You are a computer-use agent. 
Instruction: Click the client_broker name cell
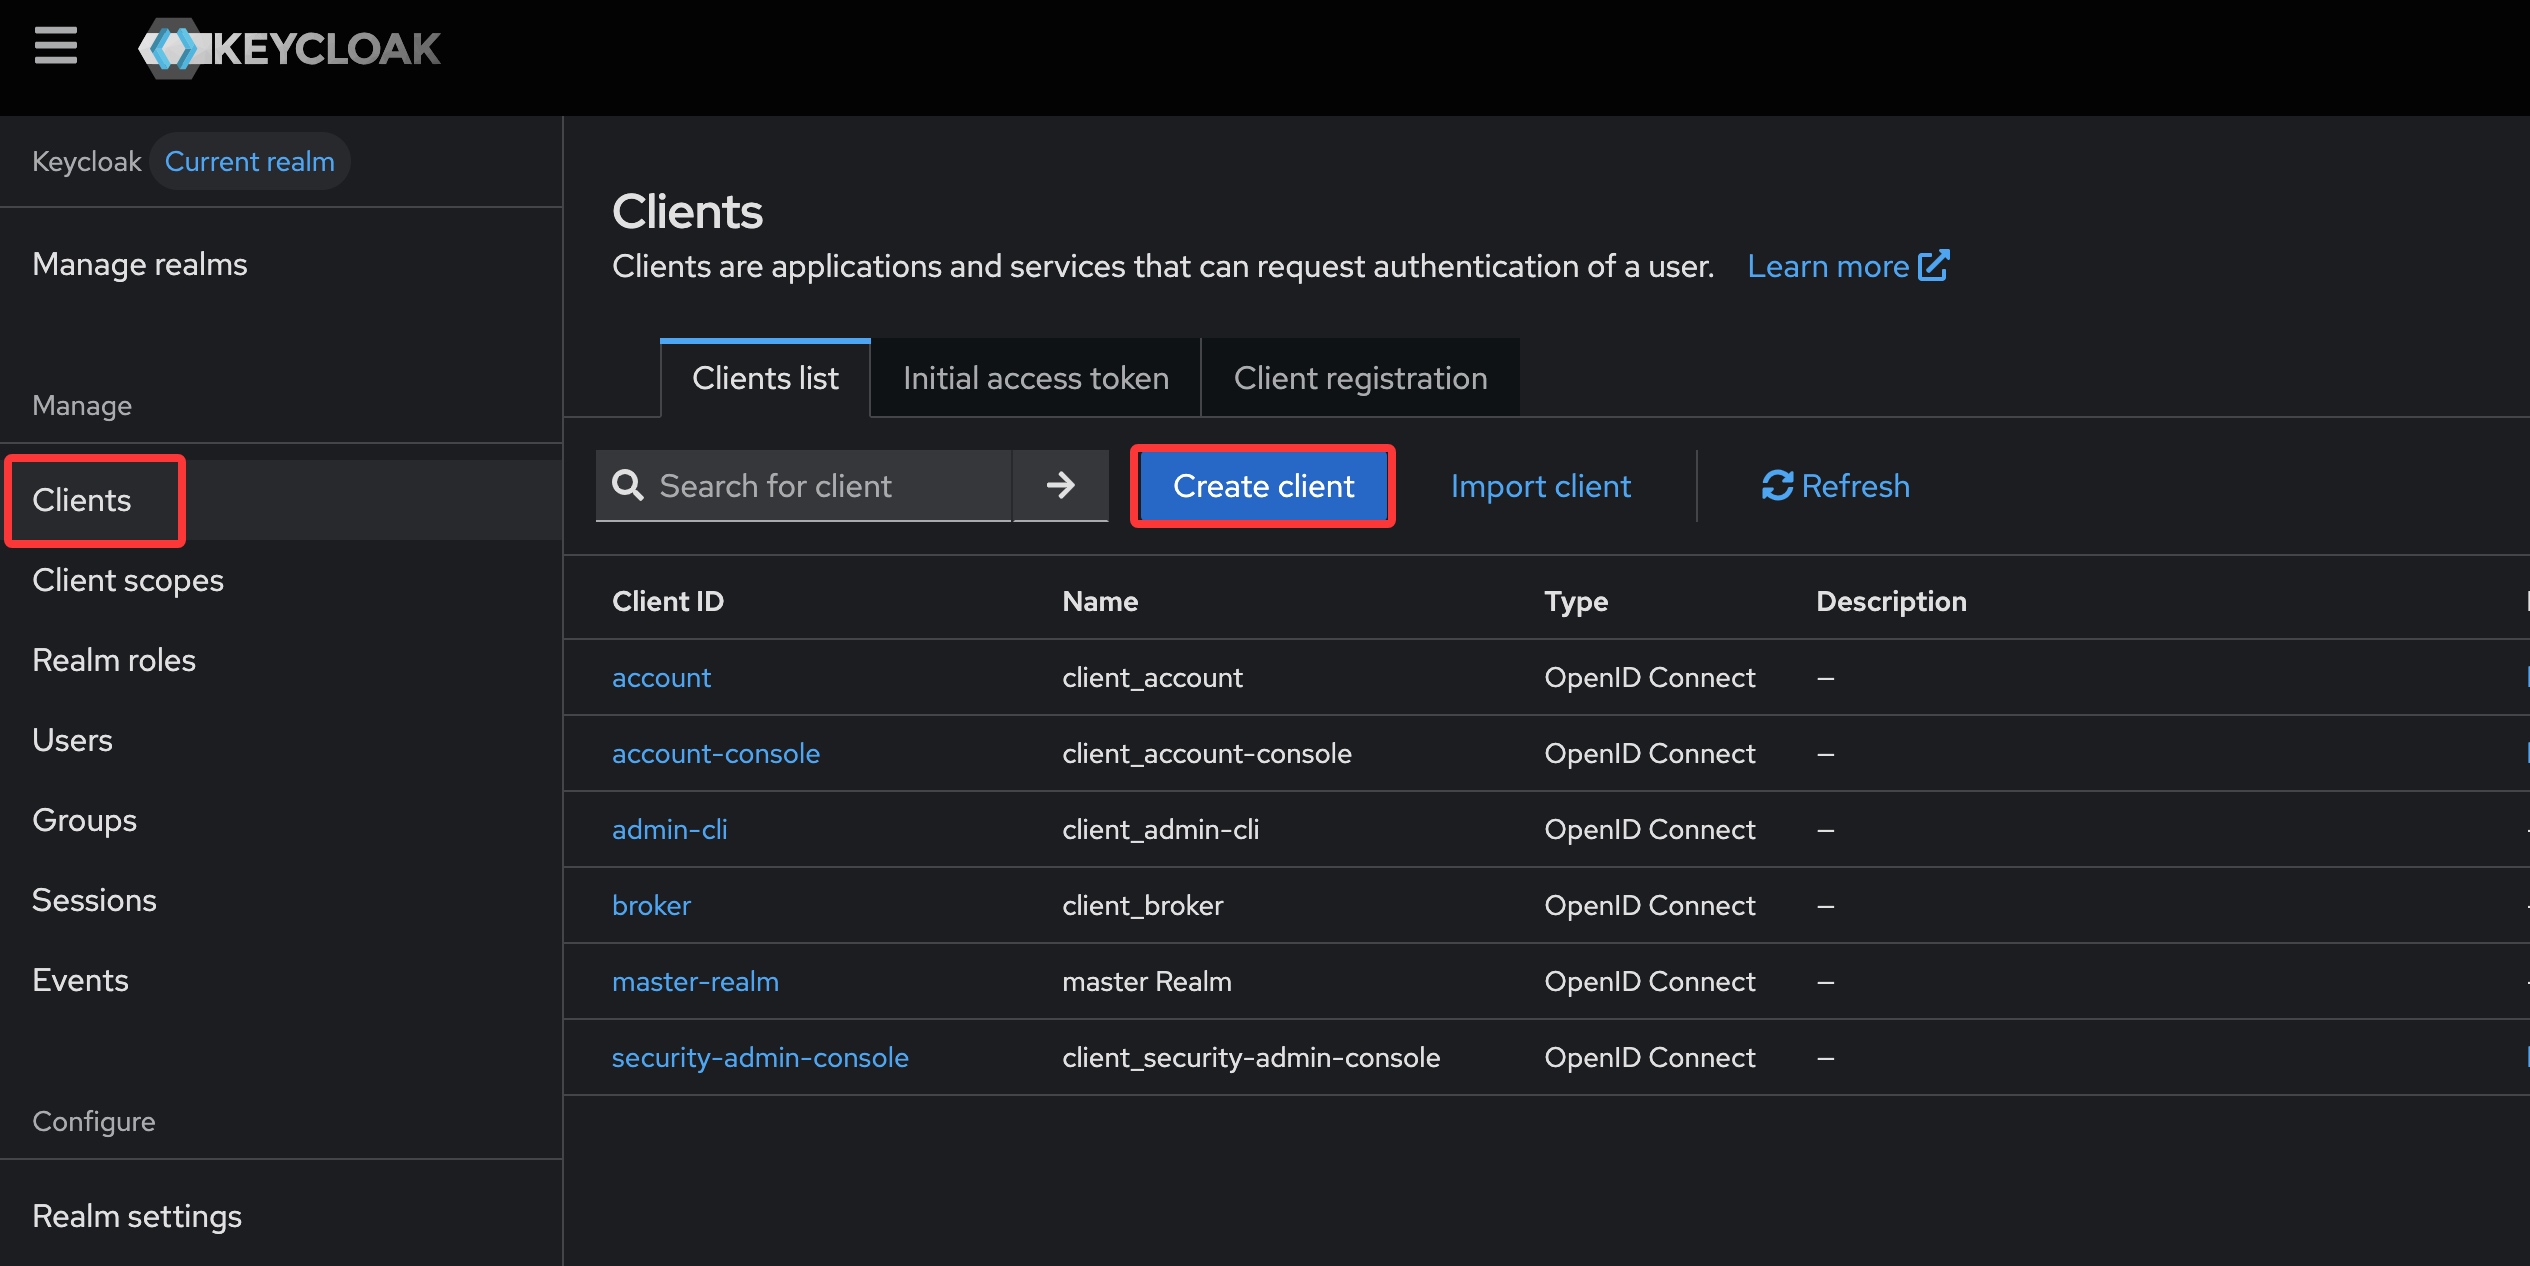click(x=1142, y=905)
